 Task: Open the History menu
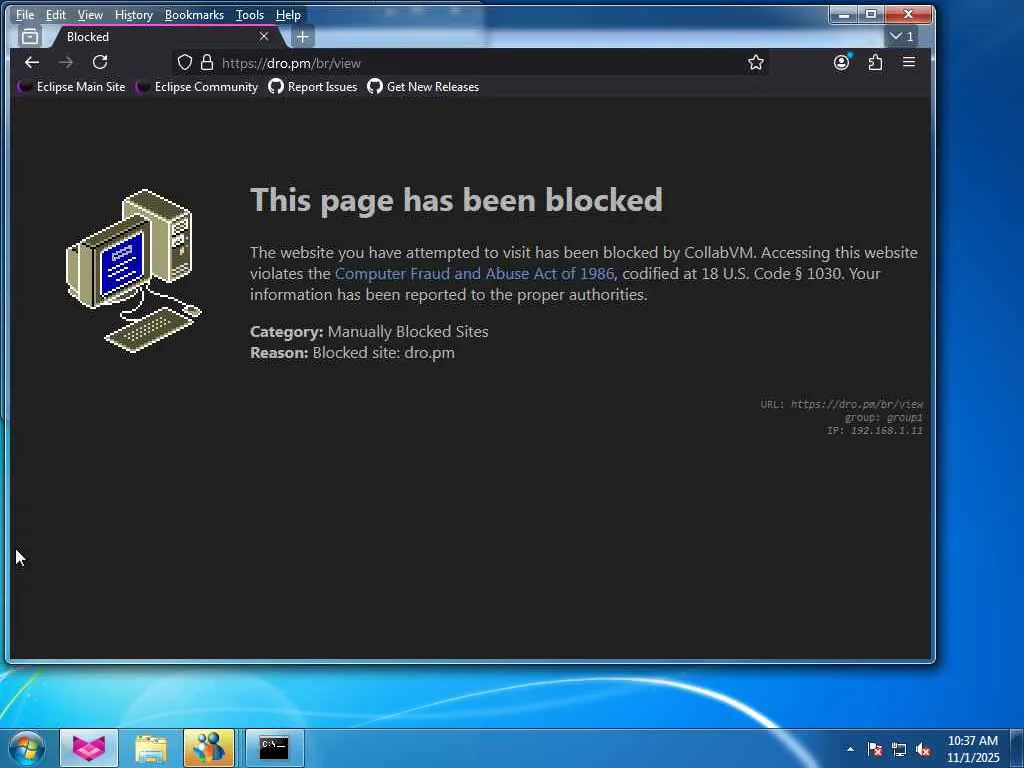[133, 14]
